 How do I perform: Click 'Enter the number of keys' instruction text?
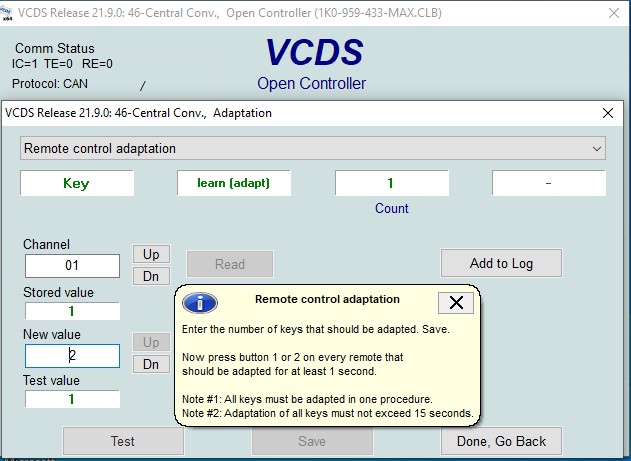pyautogui.click(x=316, y=329)
